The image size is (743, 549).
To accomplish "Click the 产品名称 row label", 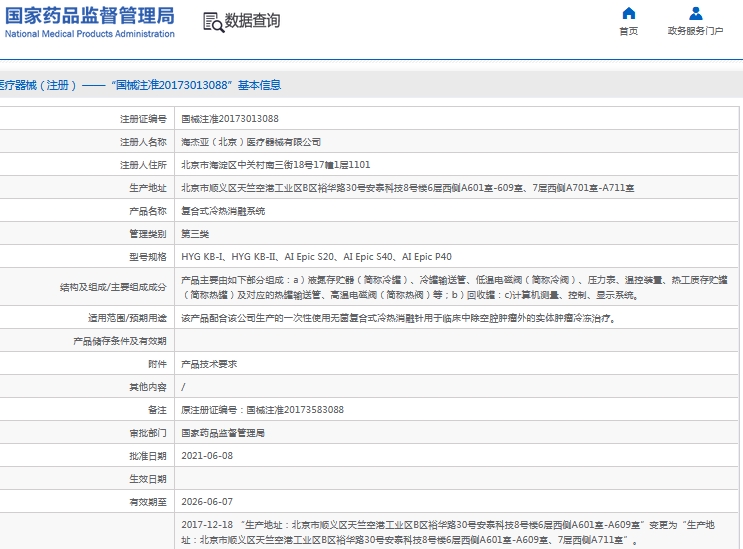I will (x=148, y=211).
